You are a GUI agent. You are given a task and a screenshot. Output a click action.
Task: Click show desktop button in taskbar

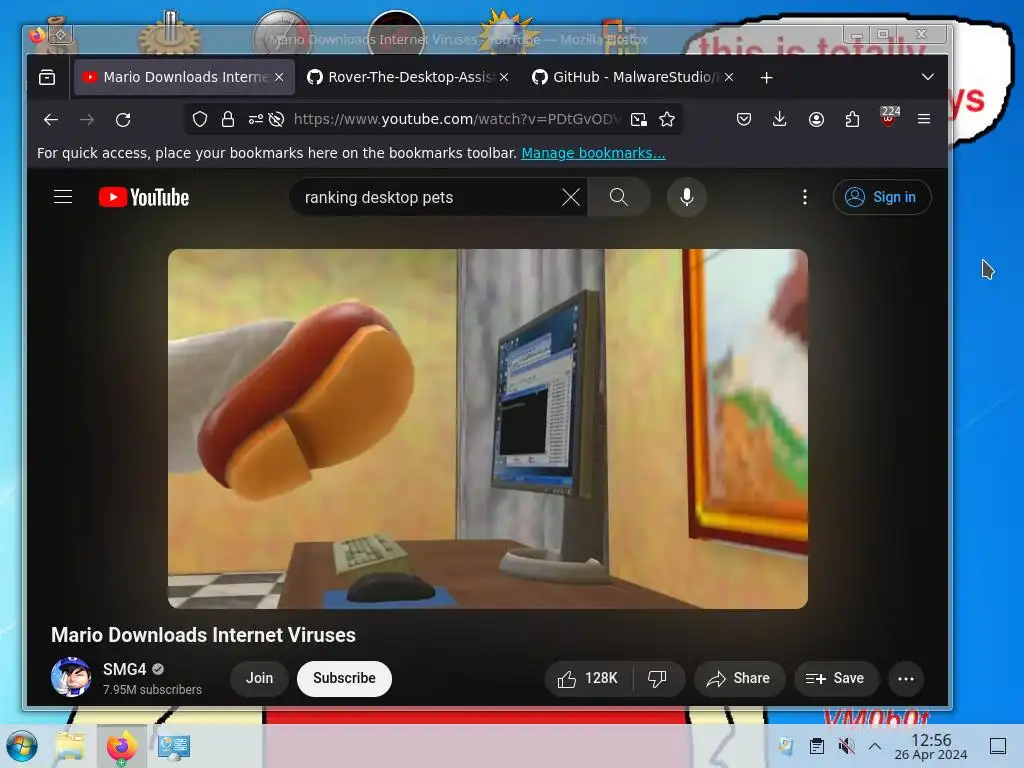[998, 746]
